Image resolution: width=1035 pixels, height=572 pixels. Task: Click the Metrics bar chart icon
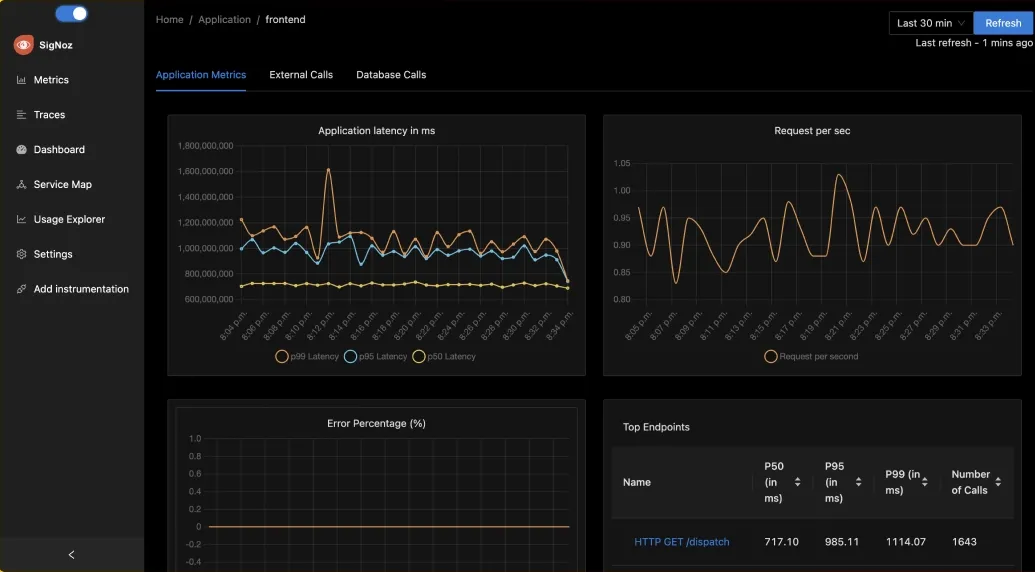[21, 80]
